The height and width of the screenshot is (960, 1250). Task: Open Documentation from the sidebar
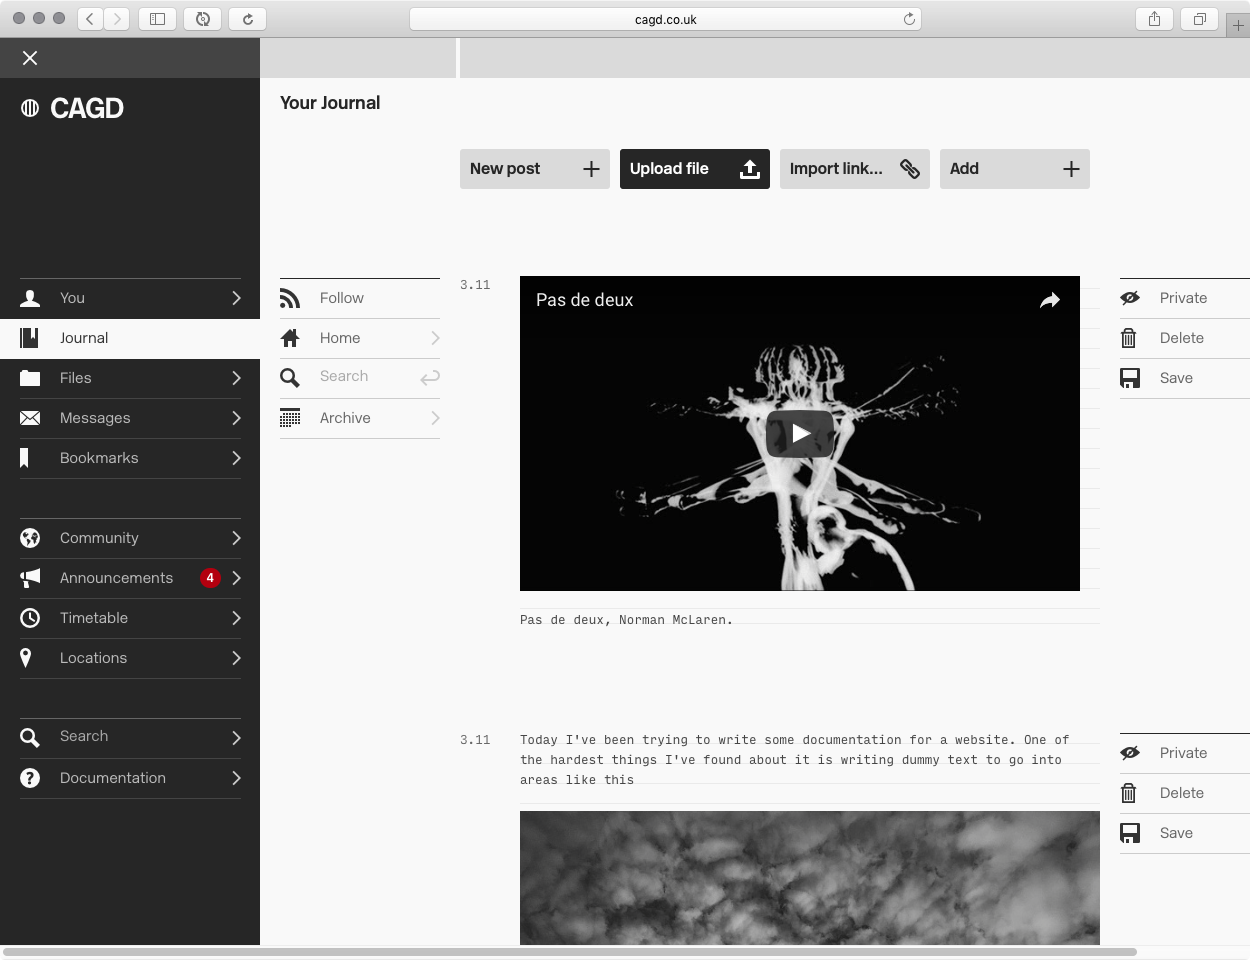pyautogui.click(x=130, y=778)
